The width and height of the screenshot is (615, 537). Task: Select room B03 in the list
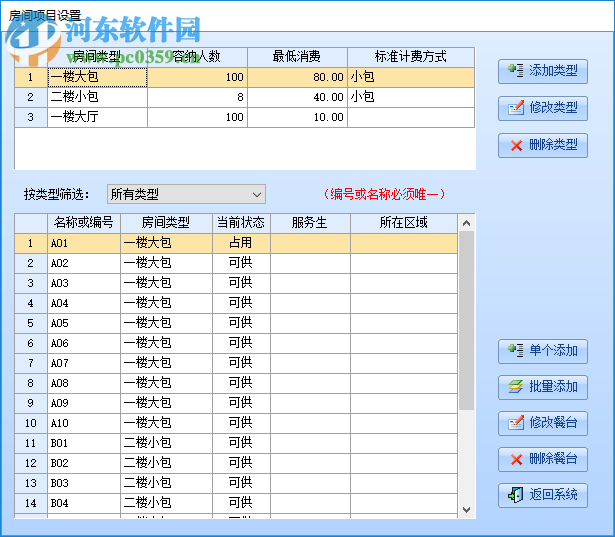pyautogui.click(x=236, y=483)
